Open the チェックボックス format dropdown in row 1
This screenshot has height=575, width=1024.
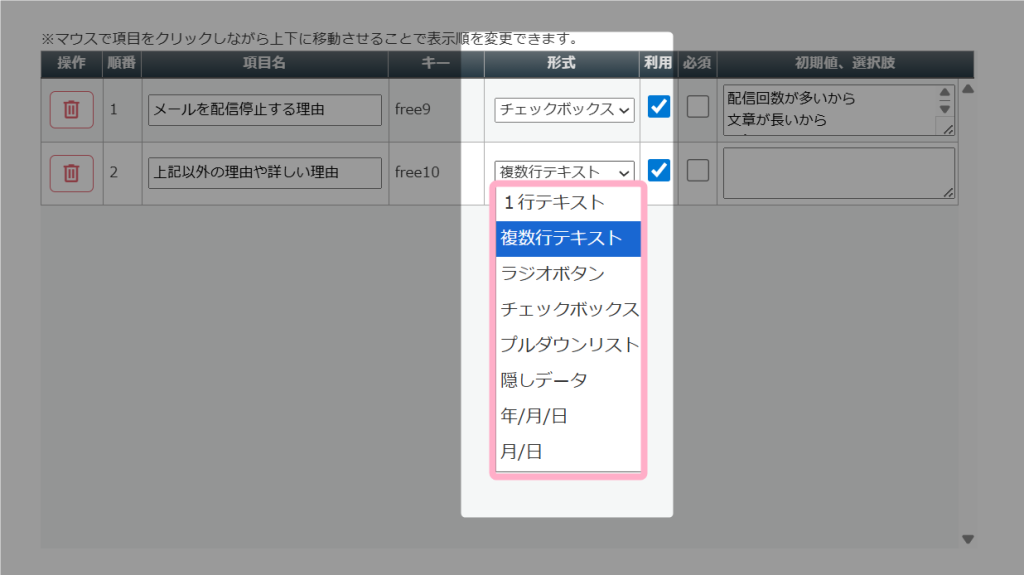[564, 109]
